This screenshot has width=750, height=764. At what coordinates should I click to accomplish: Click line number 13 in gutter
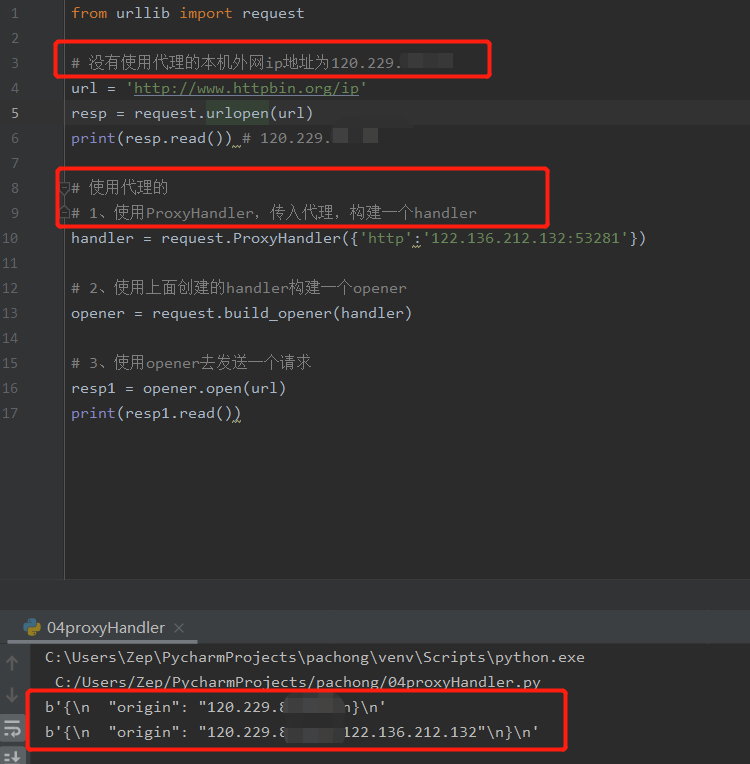[x=10, y=313]
